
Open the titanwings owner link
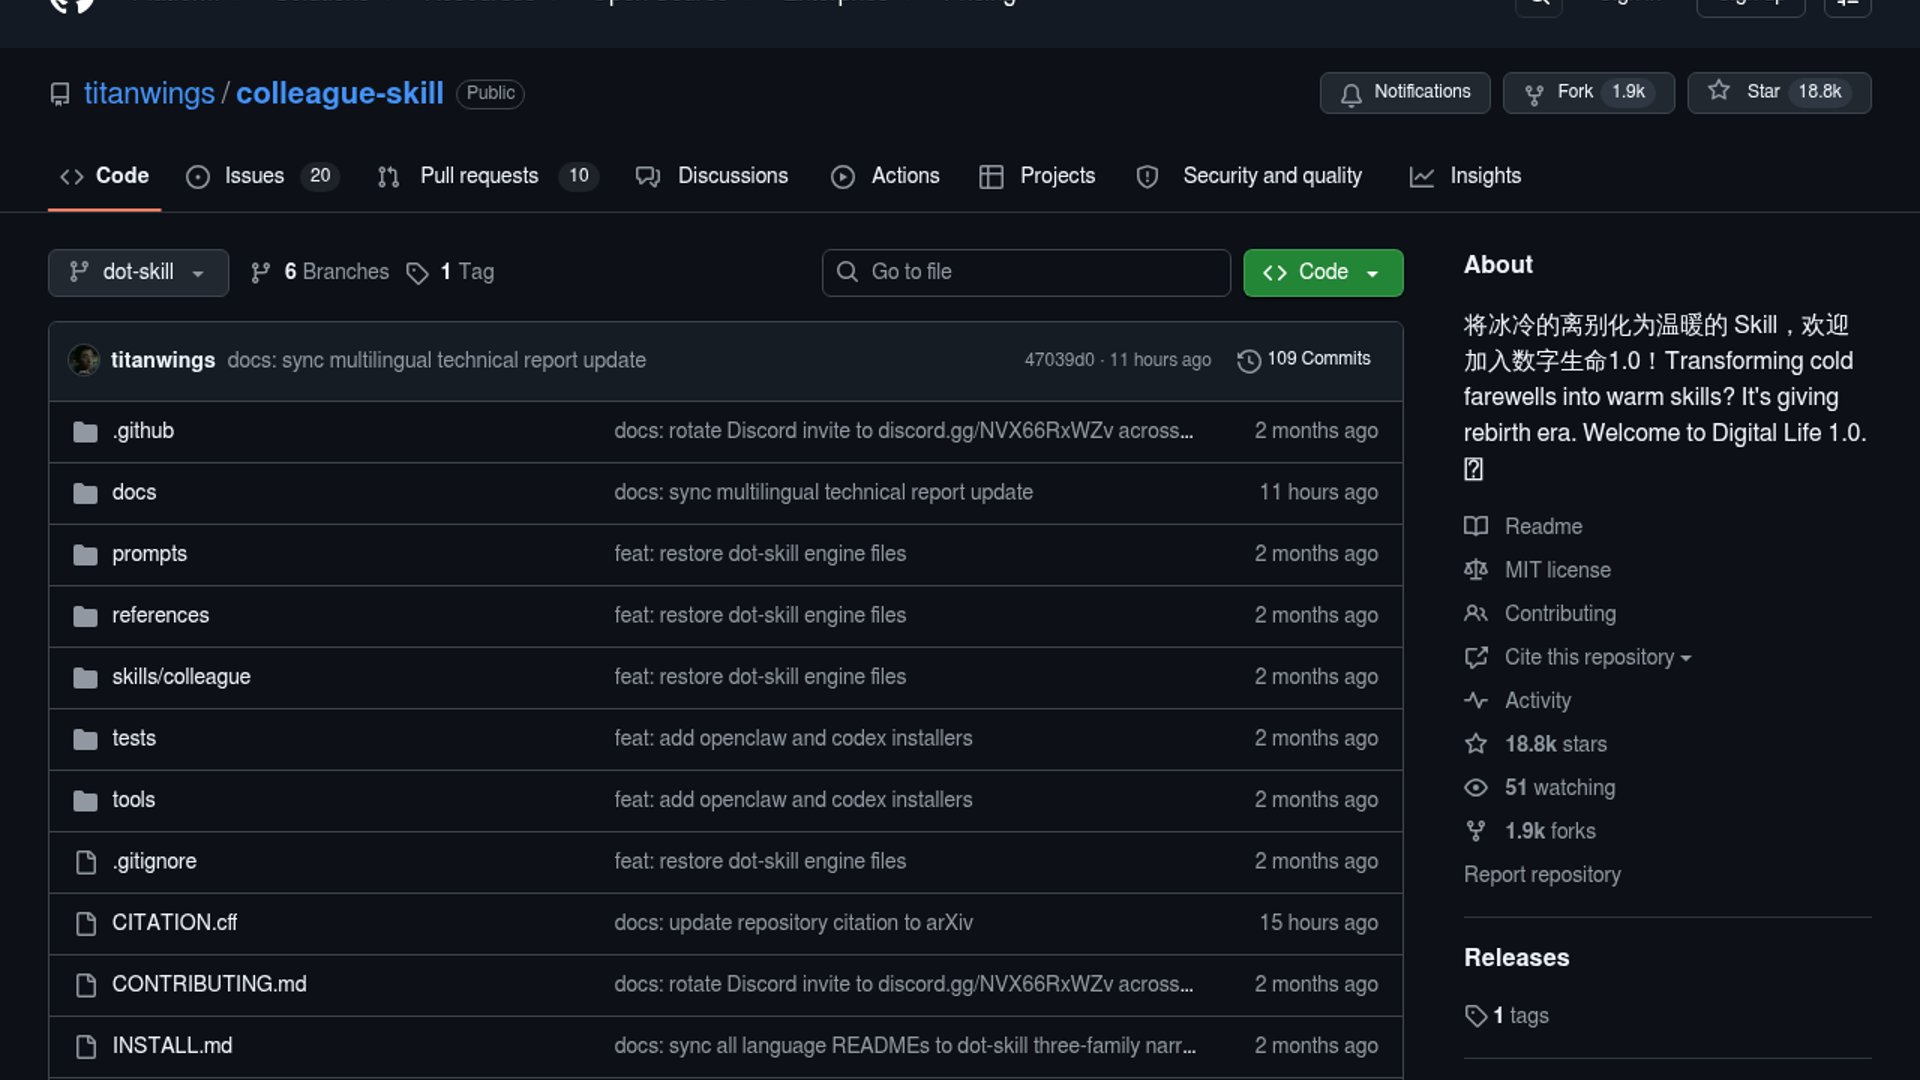pyautogui.click(x=149, y=93)
